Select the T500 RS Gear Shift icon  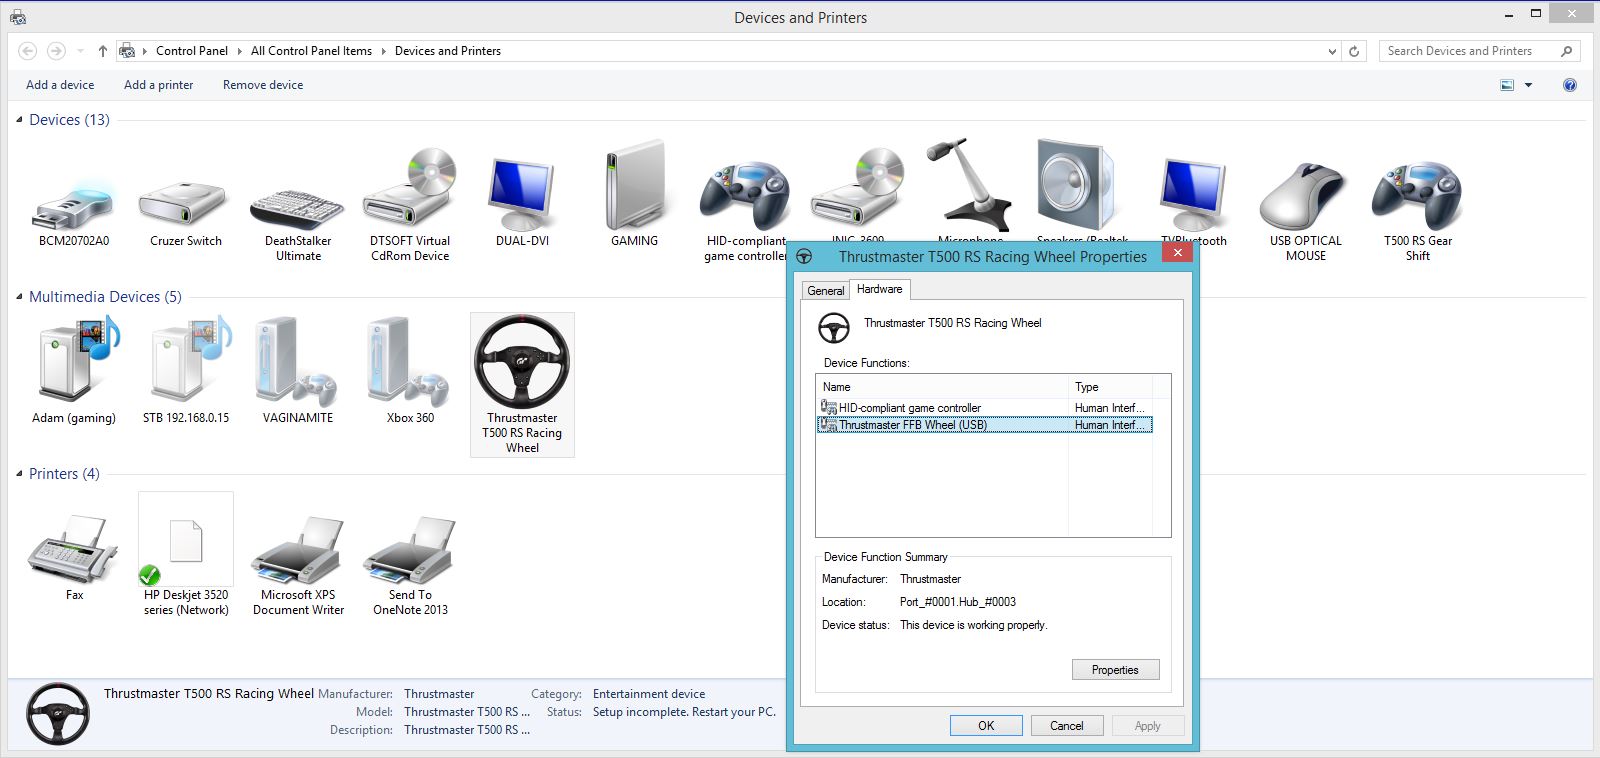[x=1417, y=195]
